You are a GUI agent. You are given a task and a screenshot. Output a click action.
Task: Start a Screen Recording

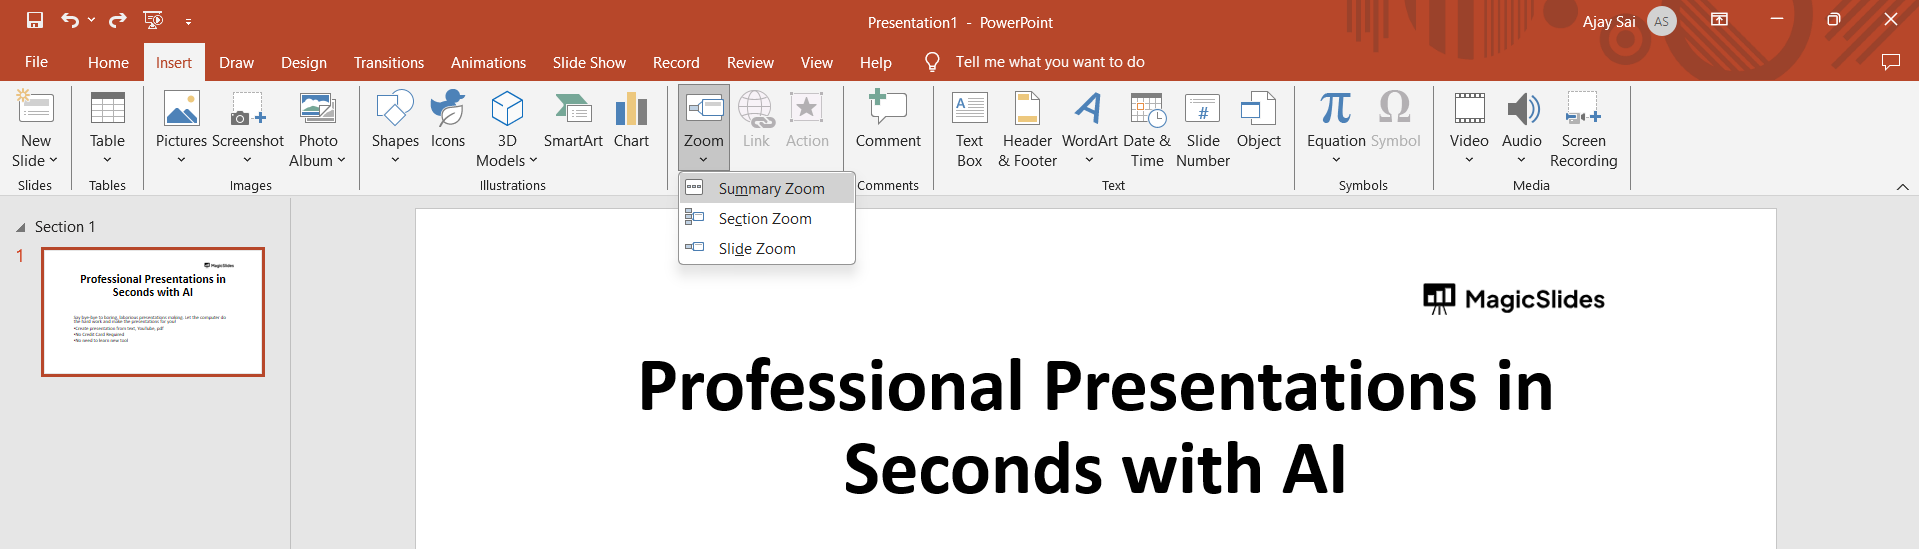pos(1583,128)
